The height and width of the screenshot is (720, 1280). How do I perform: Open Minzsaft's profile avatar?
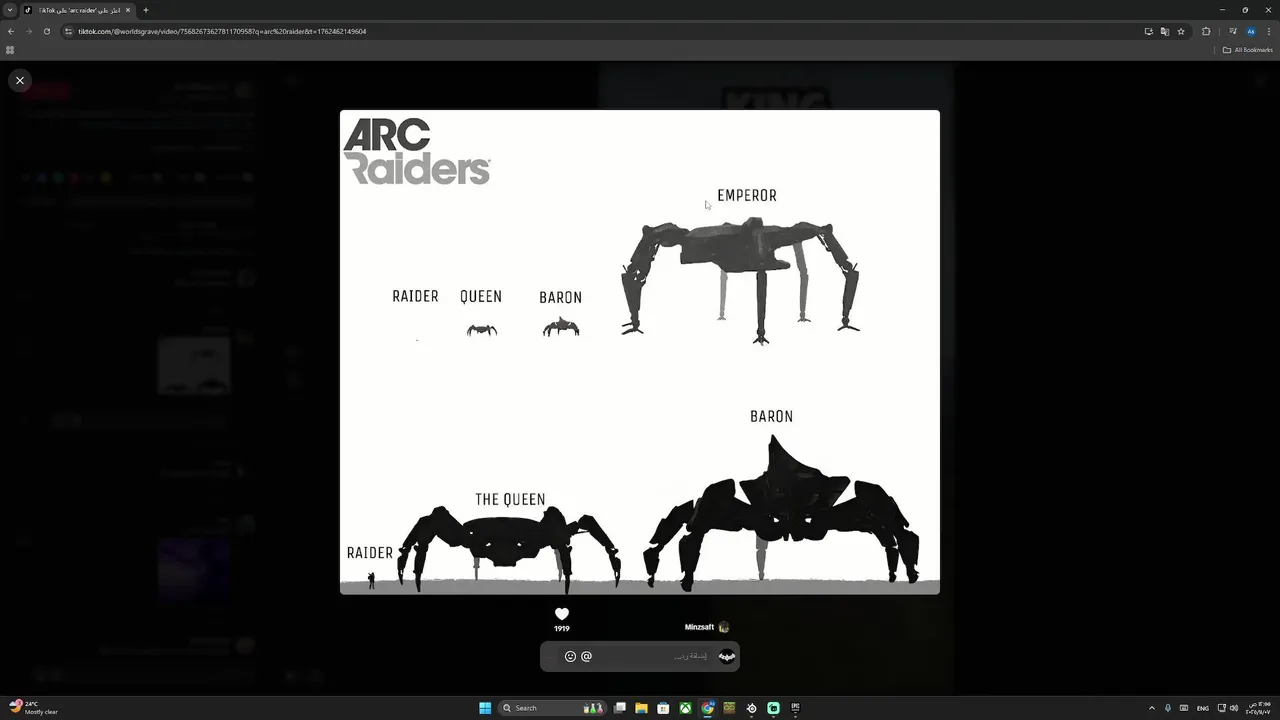tap(724, 627)
